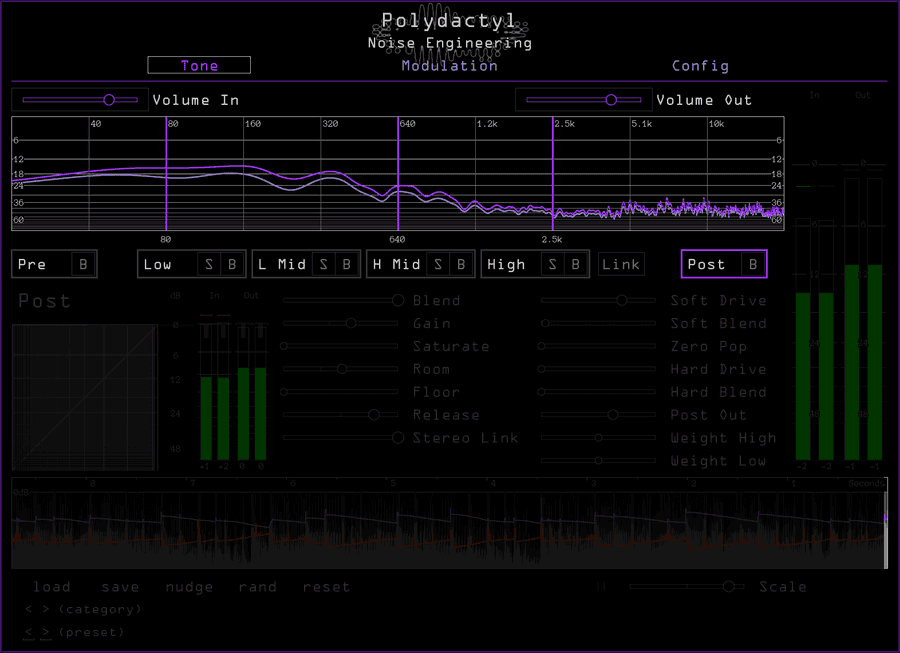Click the 2.5k crossover line

pos(553,174)
